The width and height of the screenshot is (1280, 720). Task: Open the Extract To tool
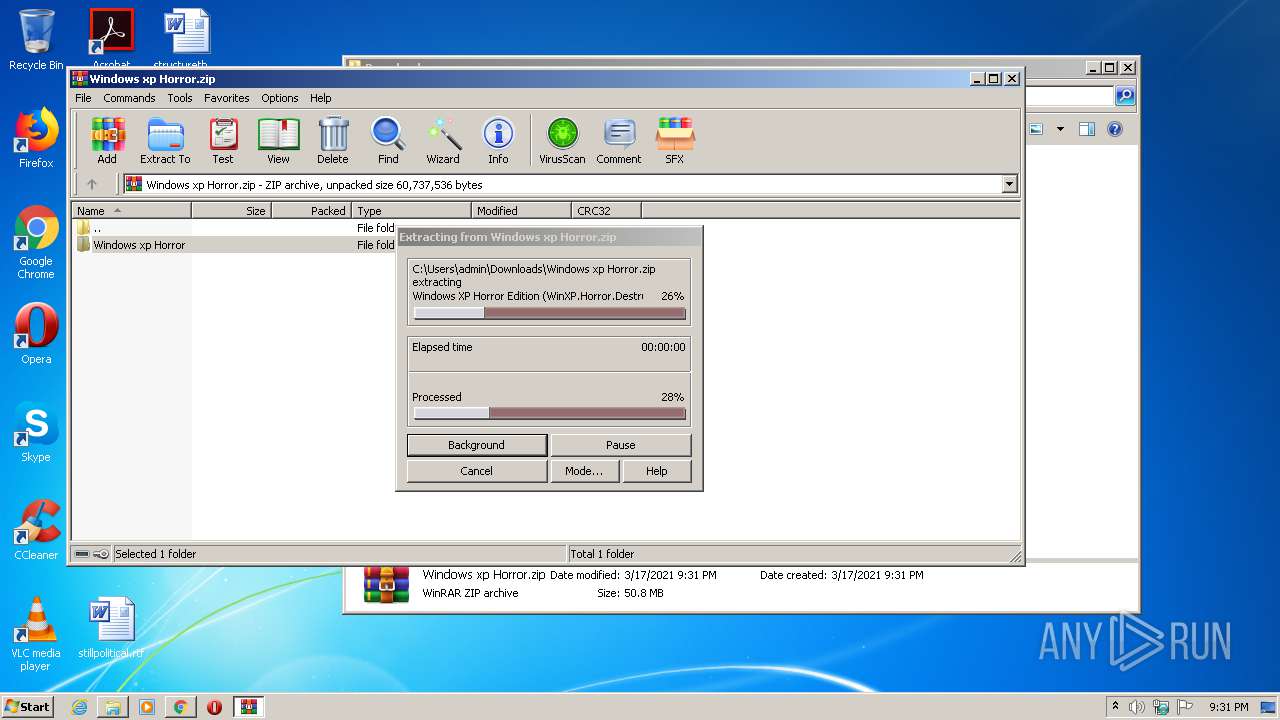point(165,140)
